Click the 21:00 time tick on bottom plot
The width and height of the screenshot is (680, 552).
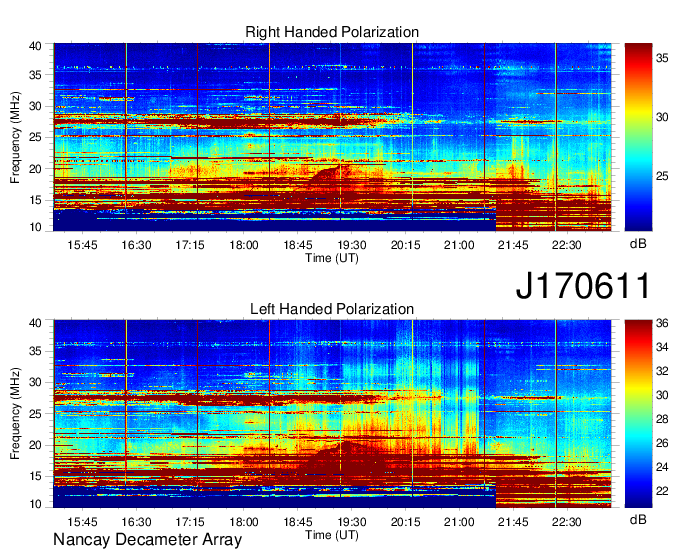tap(459, 521)
